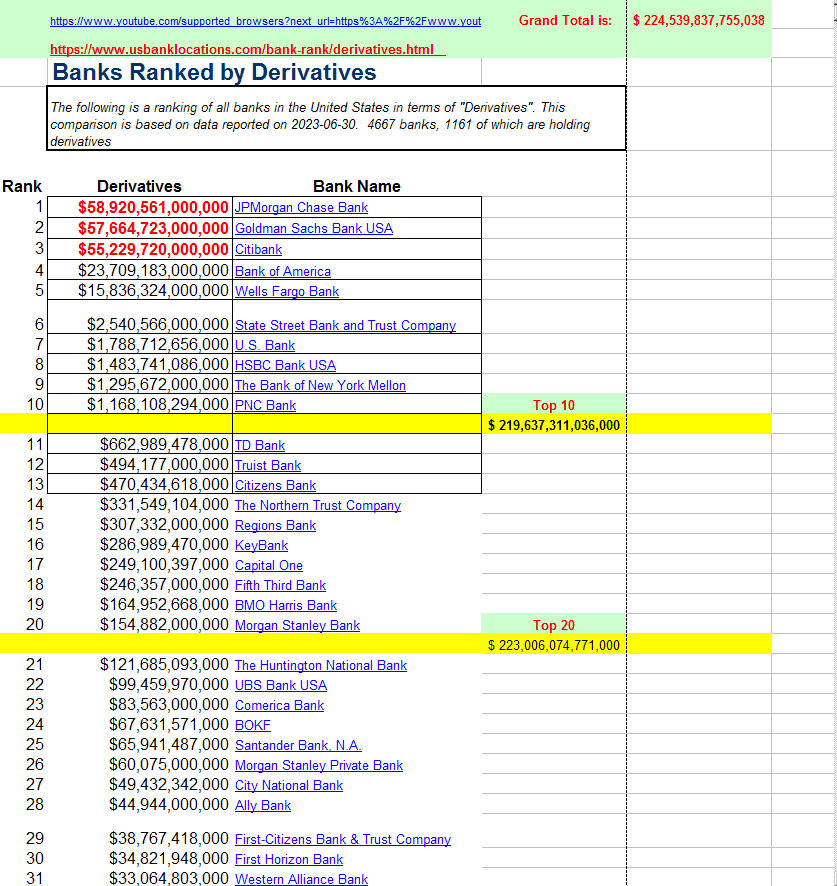This screenshot has width=837, height=886.
Task: Open the Fifth Third Bank link
Action: 280,585
